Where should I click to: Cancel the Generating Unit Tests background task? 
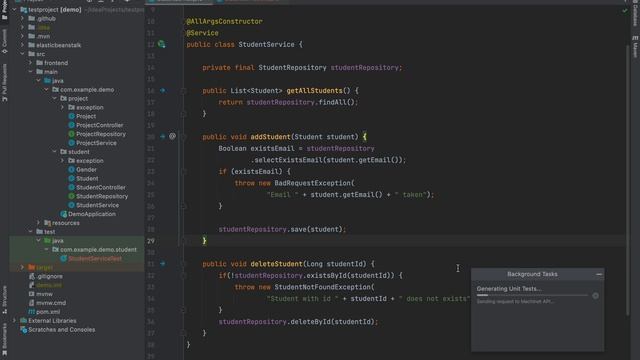coord(596,296)
